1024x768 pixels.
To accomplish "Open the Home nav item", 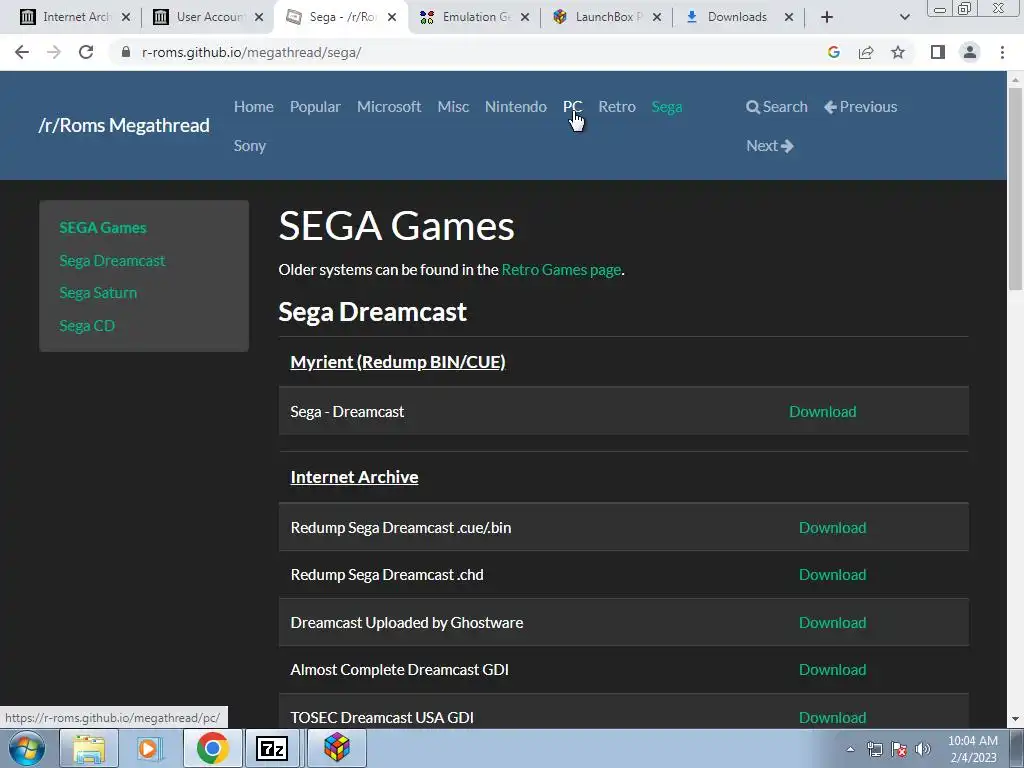I will [x=253, y=106].
